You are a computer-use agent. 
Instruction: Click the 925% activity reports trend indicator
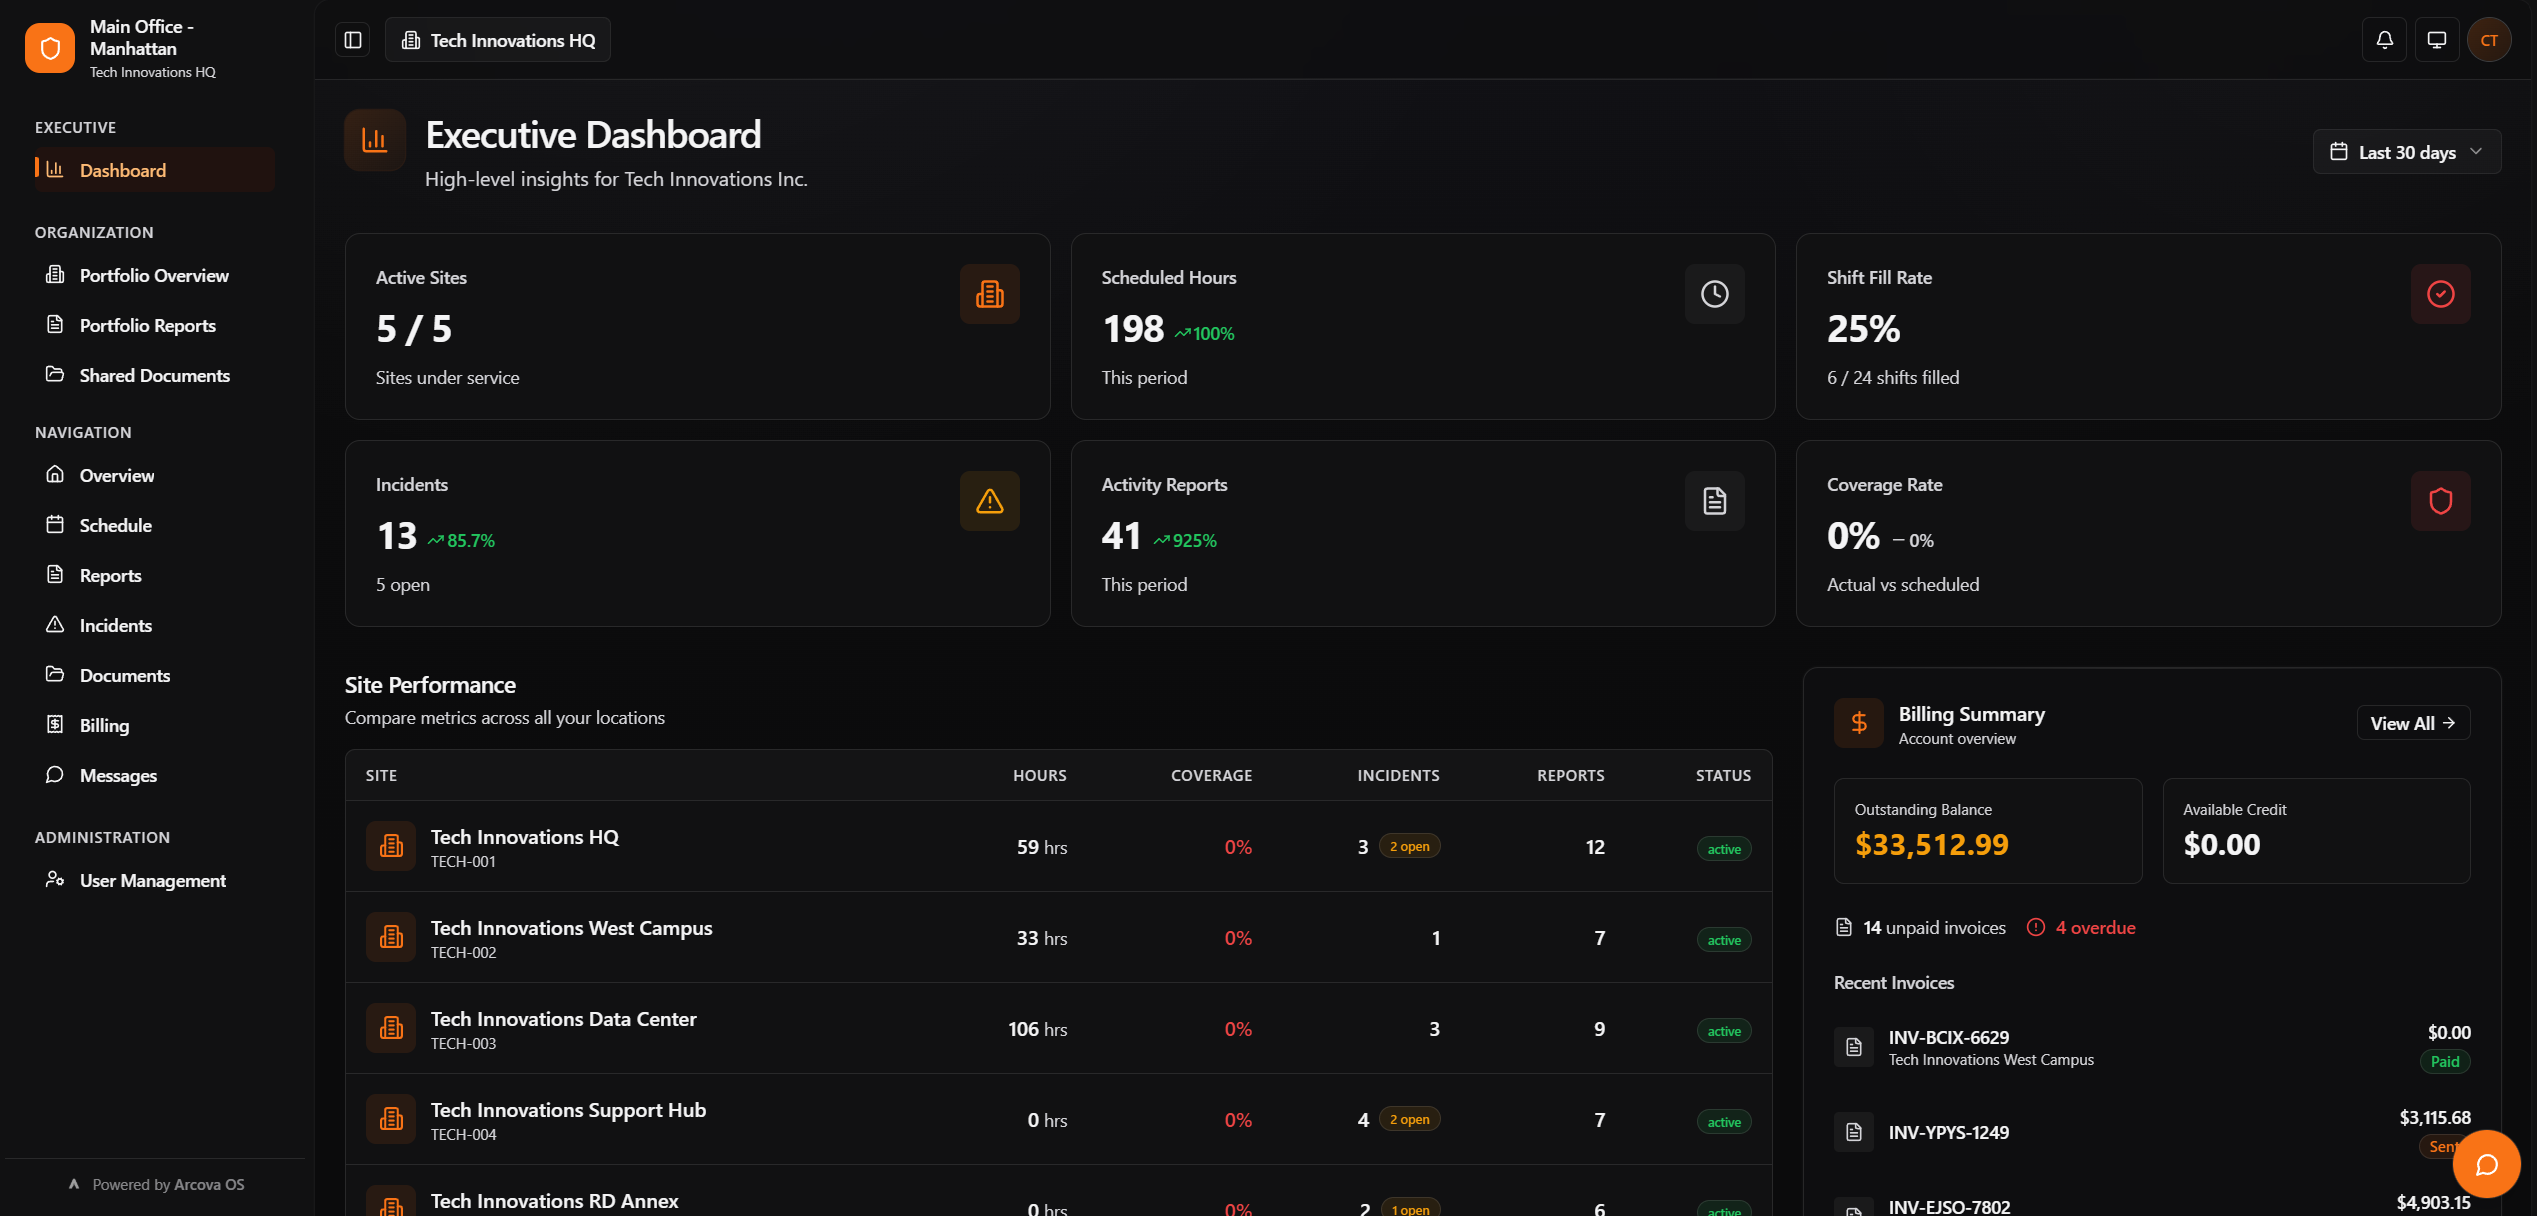(x=1186, y=541)
